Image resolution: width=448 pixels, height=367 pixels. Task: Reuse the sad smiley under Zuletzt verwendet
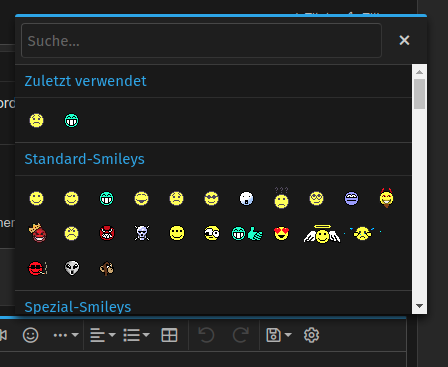(37, 121)
